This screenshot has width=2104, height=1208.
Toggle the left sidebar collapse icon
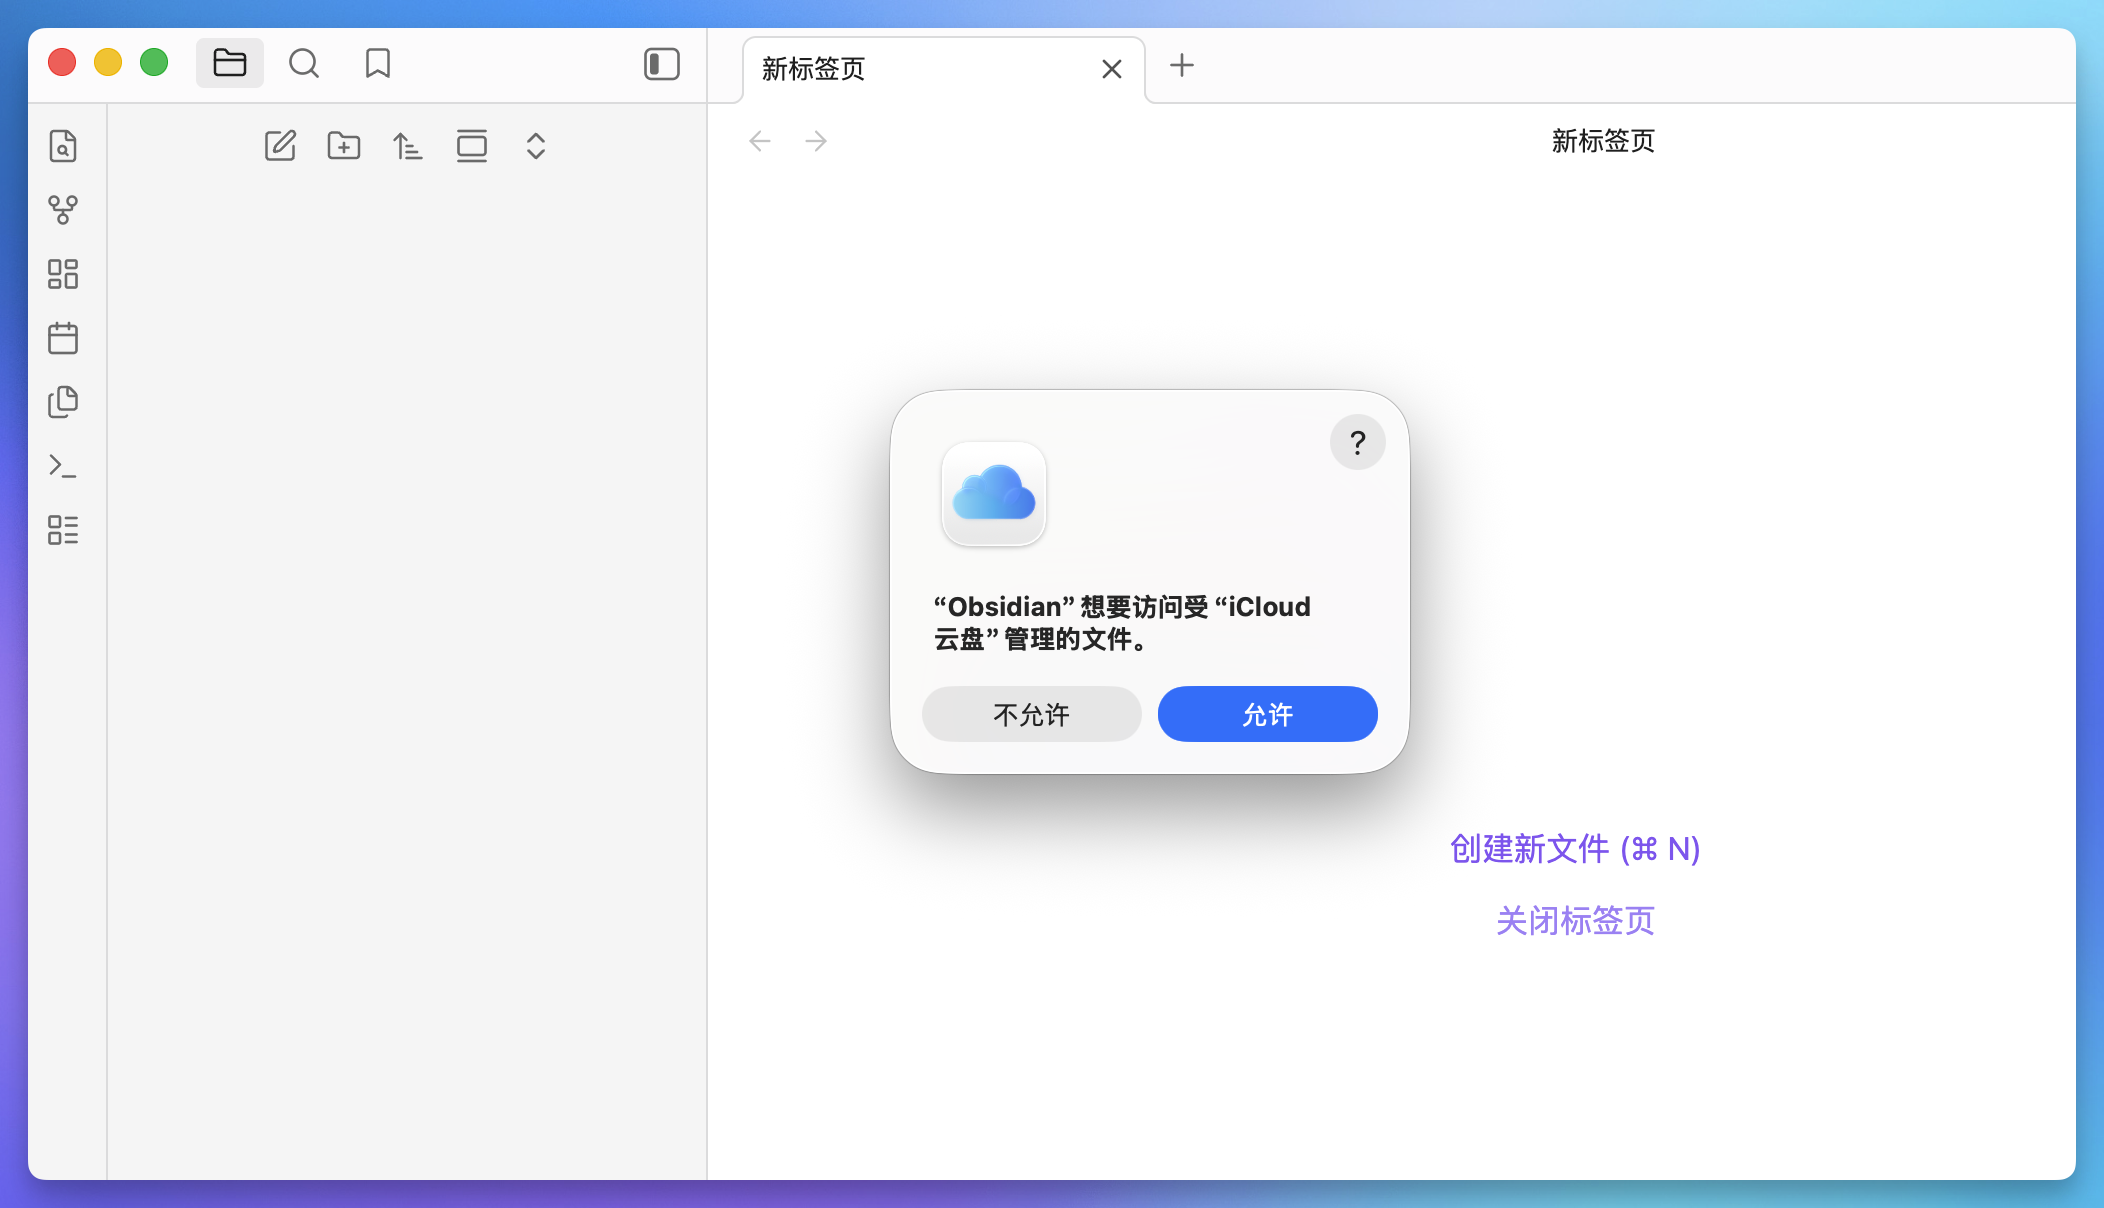pos(662,64)
